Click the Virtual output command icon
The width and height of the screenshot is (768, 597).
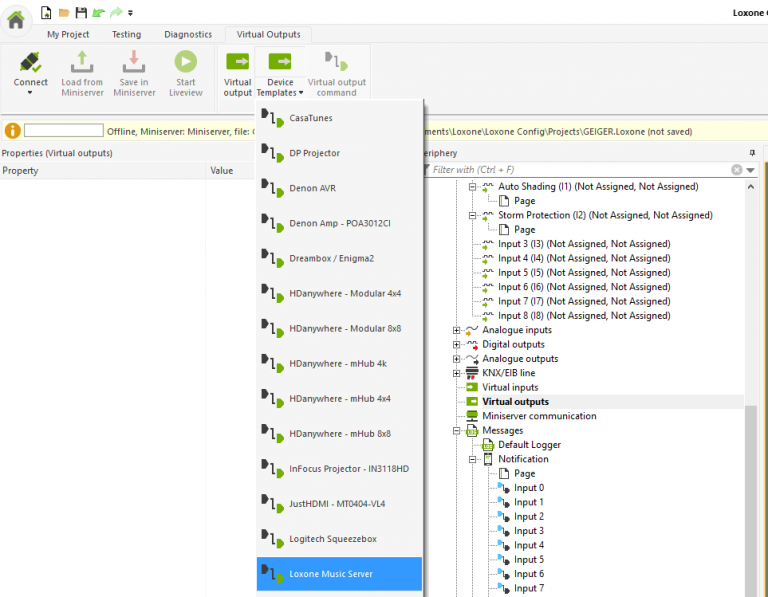click(x=336, y=62)
